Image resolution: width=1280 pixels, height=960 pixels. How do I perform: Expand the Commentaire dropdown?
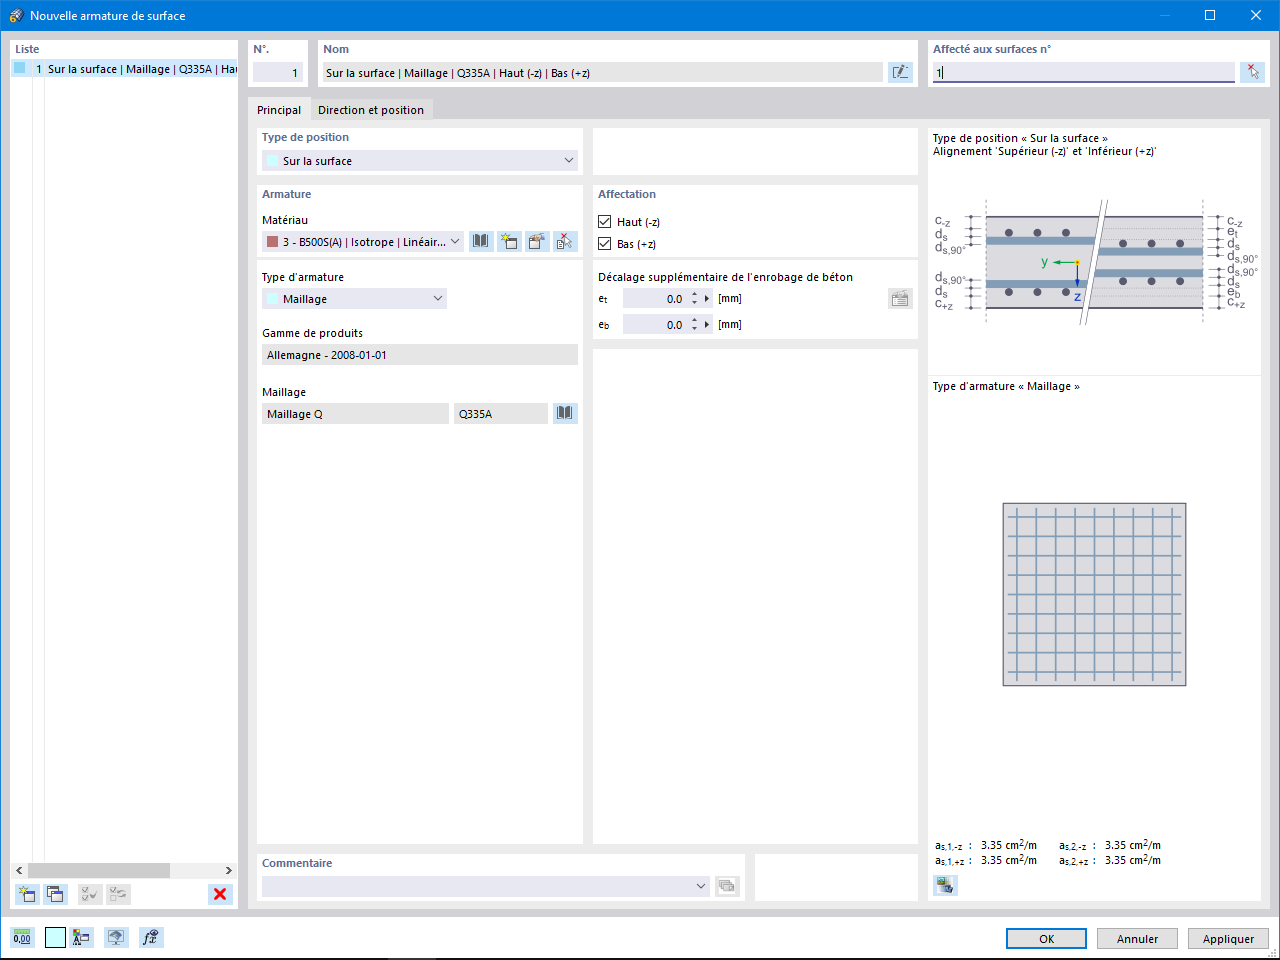click(700, 886)
